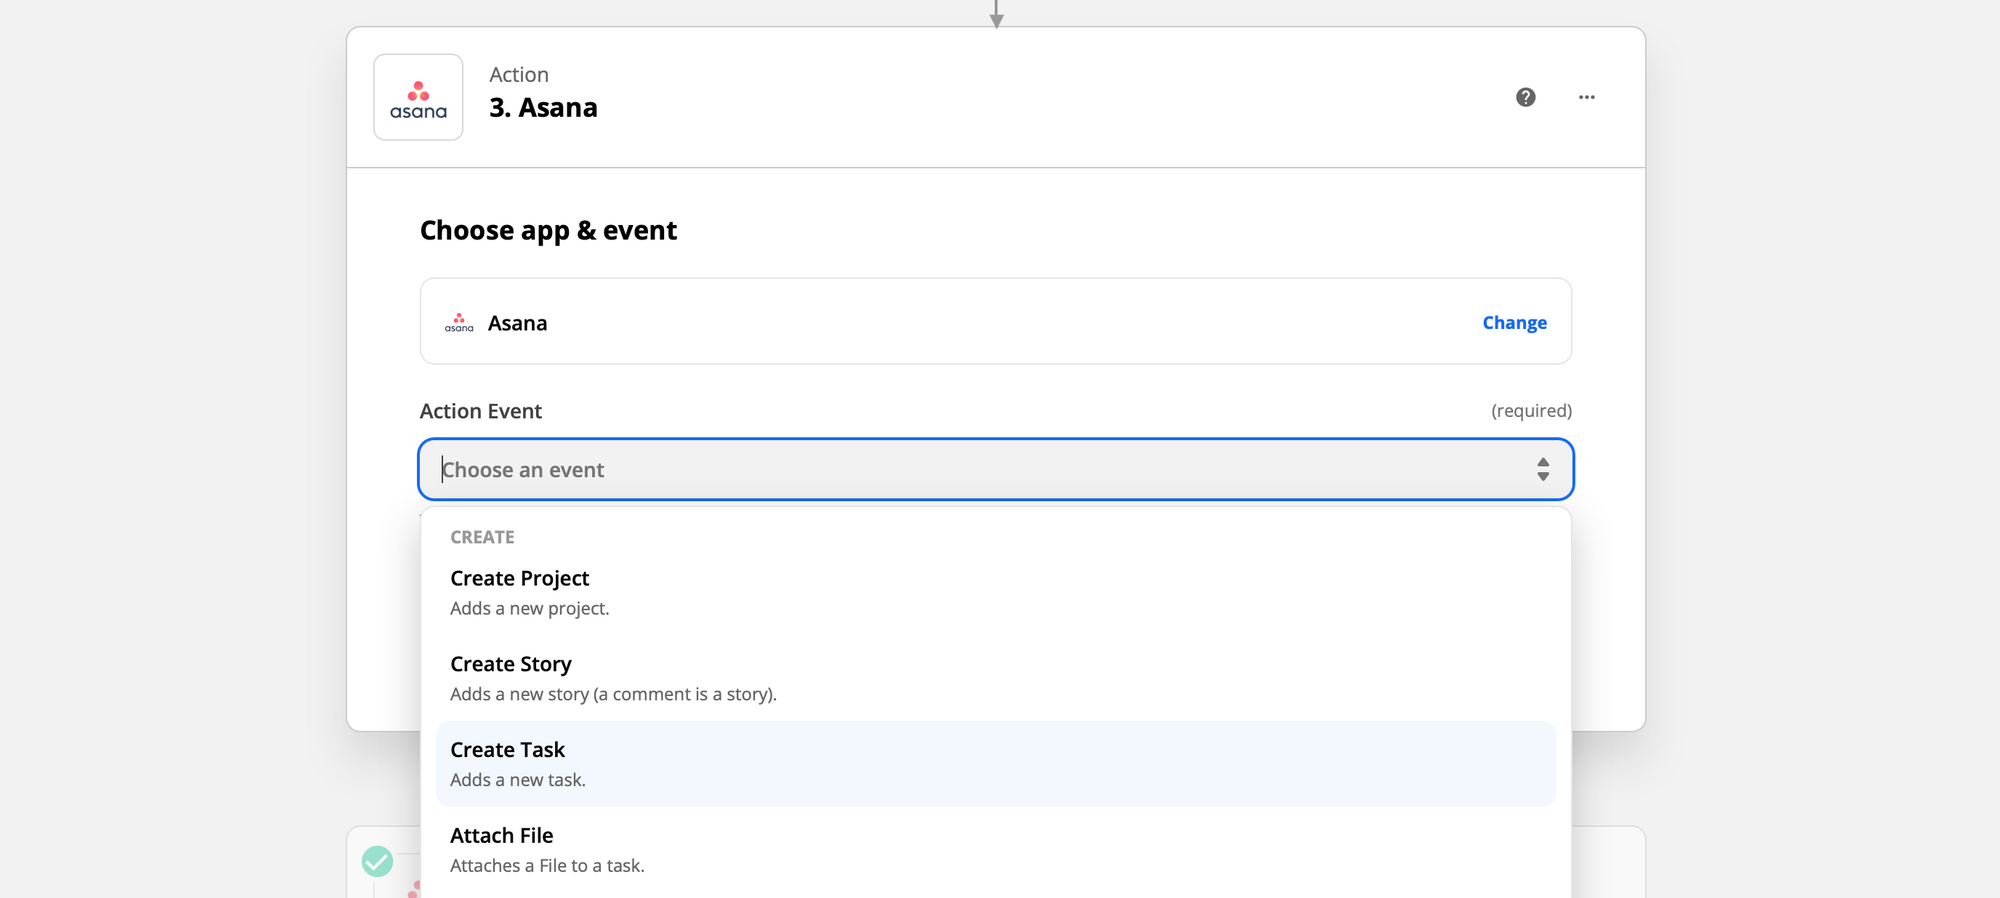Select the Create Project event
Image resolution: width=2000 pixels, height=898 pixels.
[x=996, y=592]
